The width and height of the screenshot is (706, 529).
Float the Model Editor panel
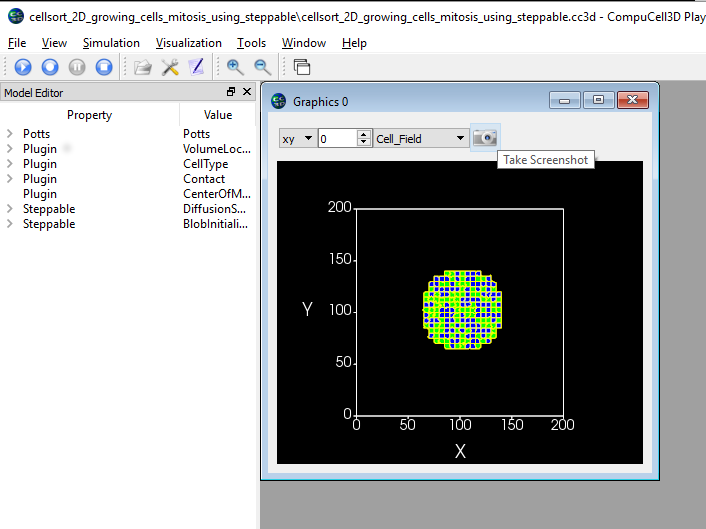(231, 92)
